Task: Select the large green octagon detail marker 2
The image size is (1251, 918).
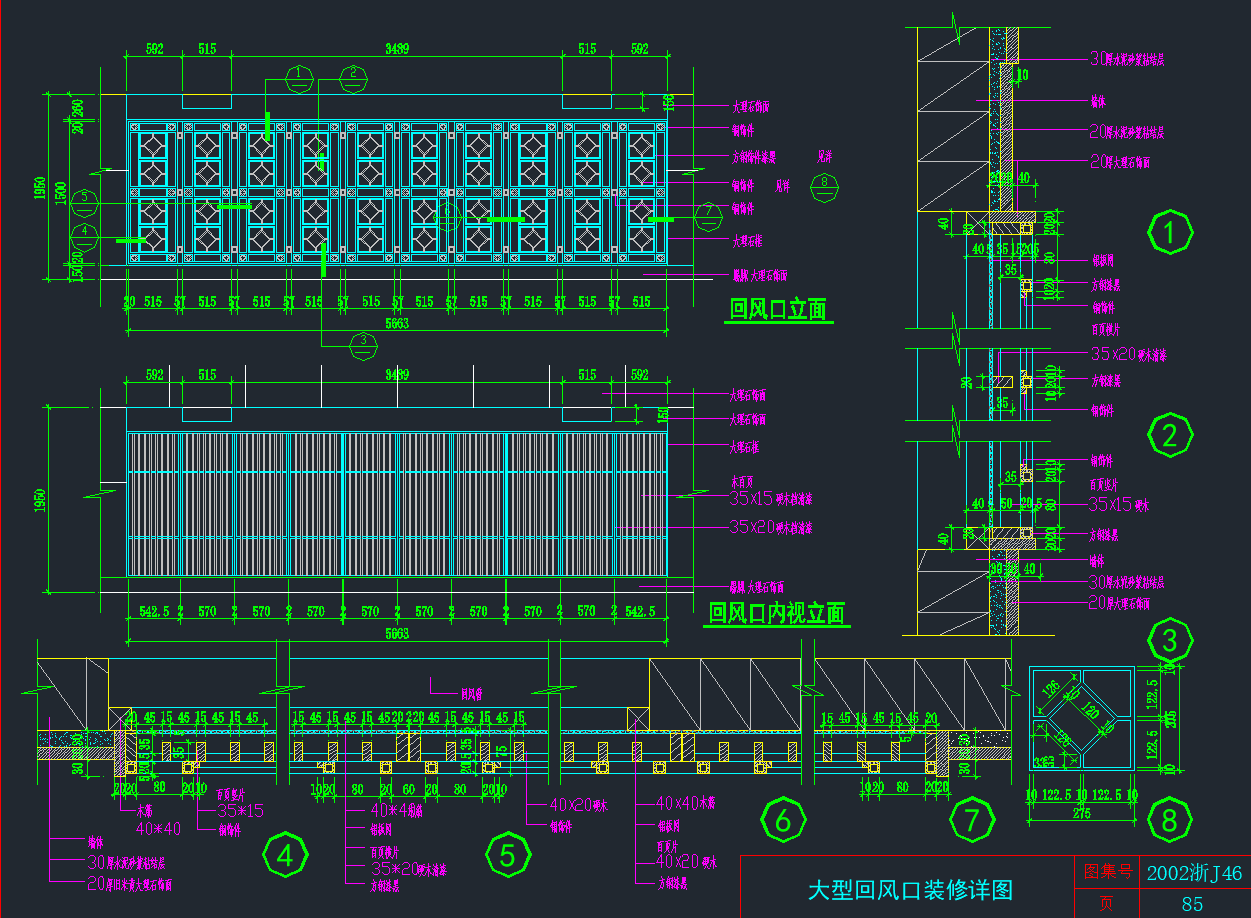Action: (x=1168, y=435)
